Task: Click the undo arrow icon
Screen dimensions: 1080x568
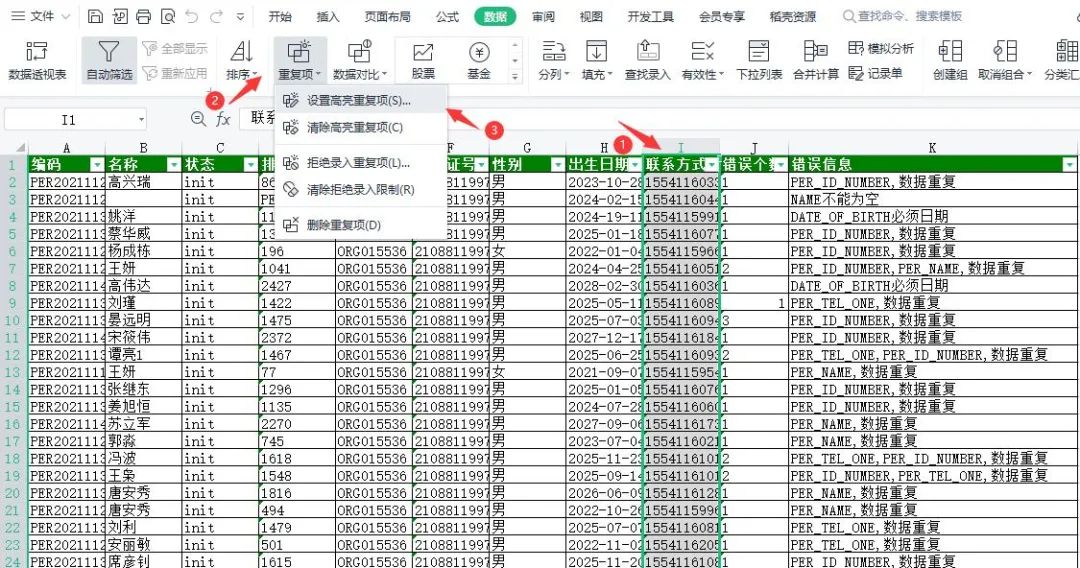Action: pos(192,17)
